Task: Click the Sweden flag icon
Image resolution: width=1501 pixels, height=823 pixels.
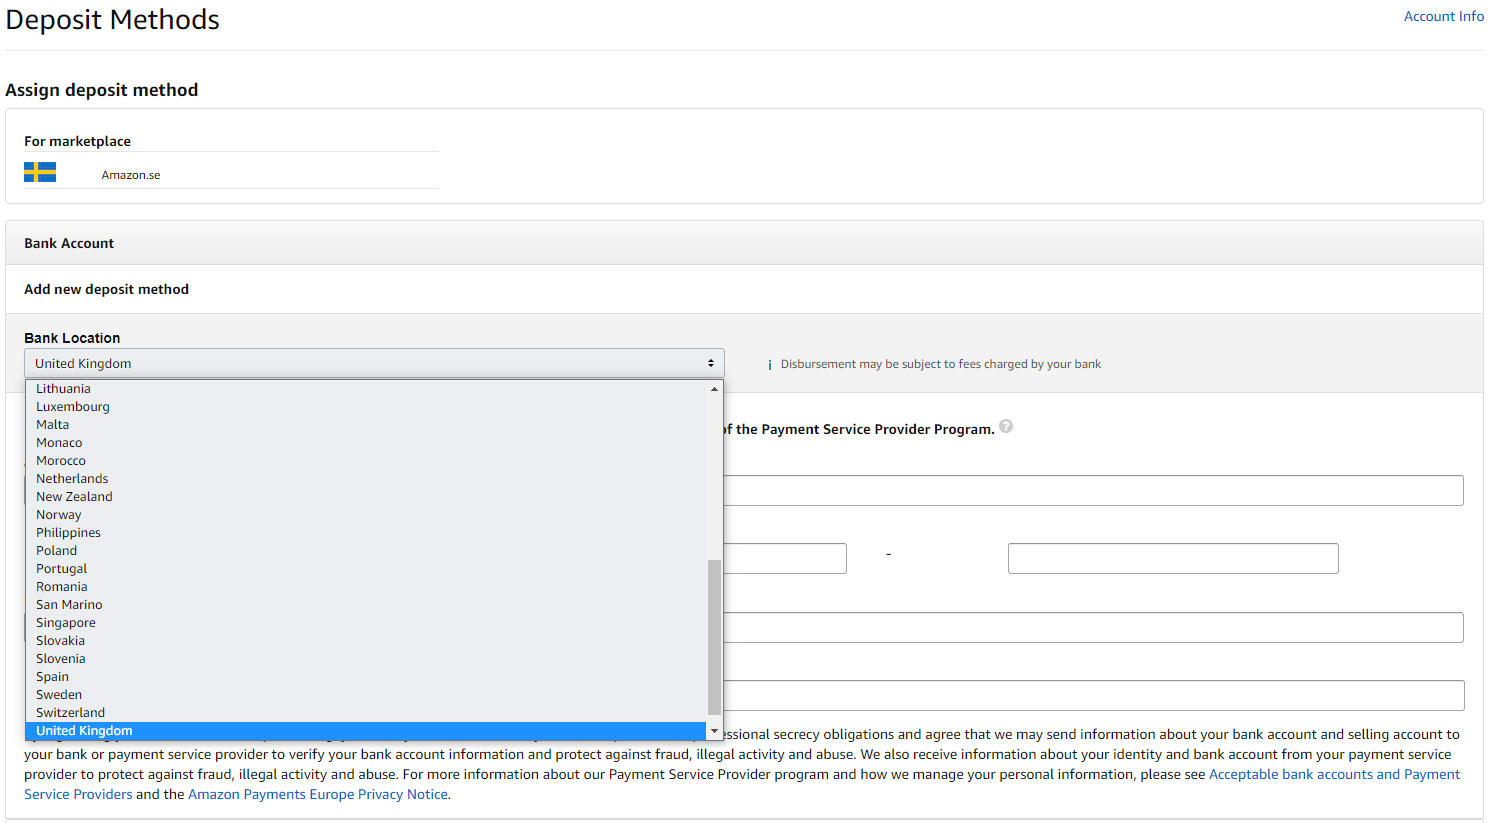Action: click(40, 172)
